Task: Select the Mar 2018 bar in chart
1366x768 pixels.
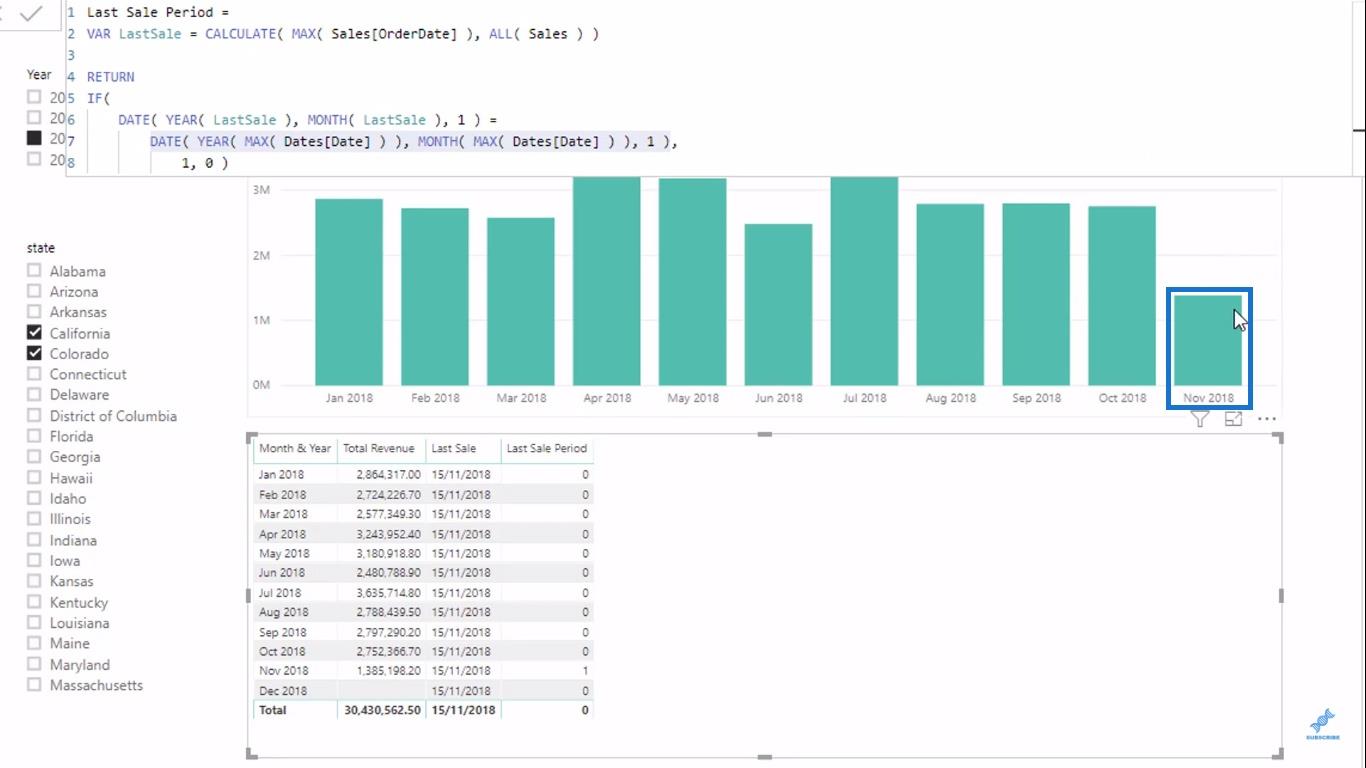Action: point(521,301)
